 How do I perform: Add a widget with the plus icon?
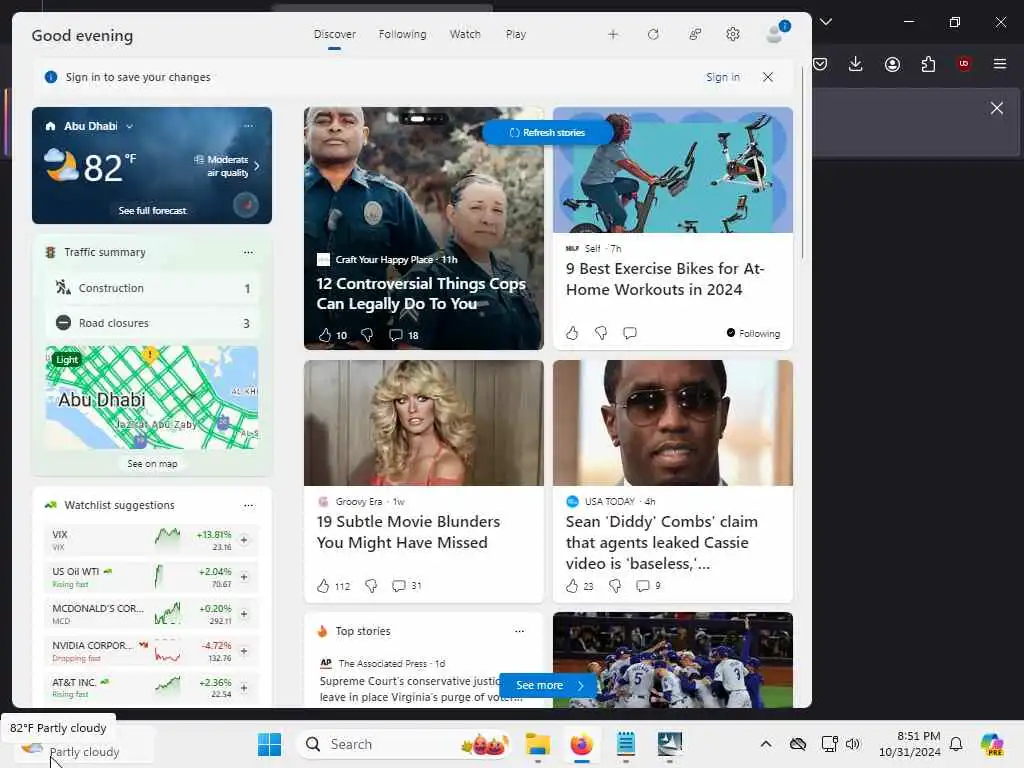613,34
